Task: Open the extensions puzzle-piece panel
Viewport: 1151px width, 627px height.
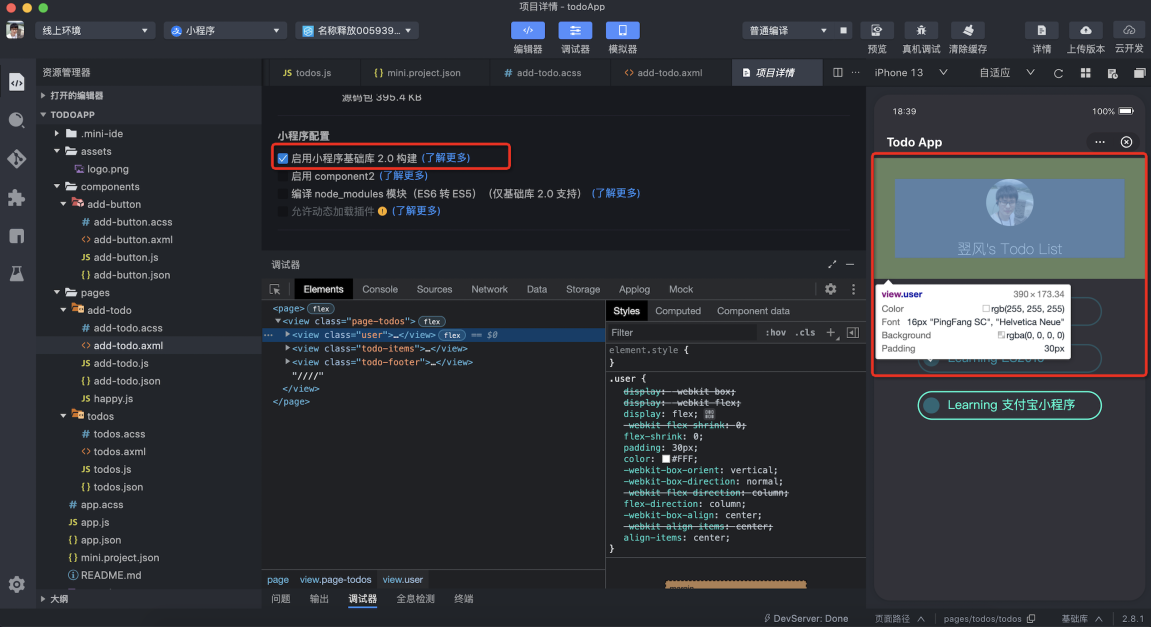Action: point(16,197)
